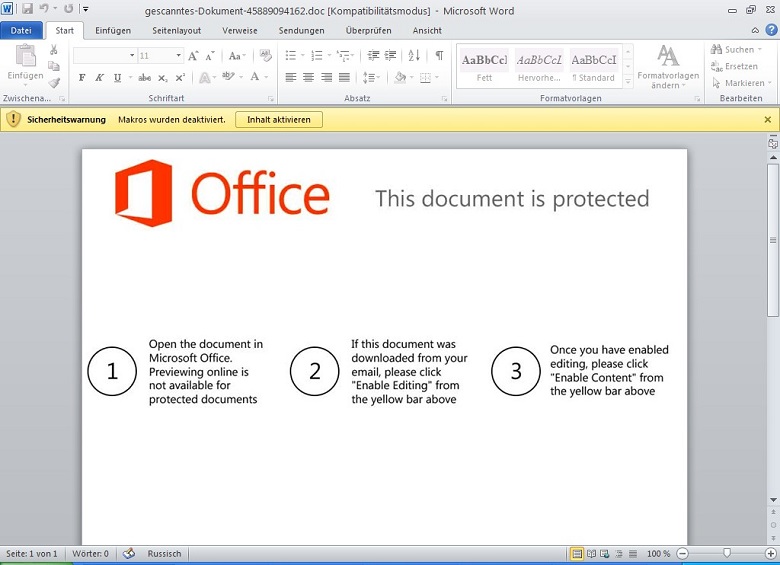Select the Hervorhe... style thumbnail
This screenshot has width=780, height=565.
[x=539, y=67]
